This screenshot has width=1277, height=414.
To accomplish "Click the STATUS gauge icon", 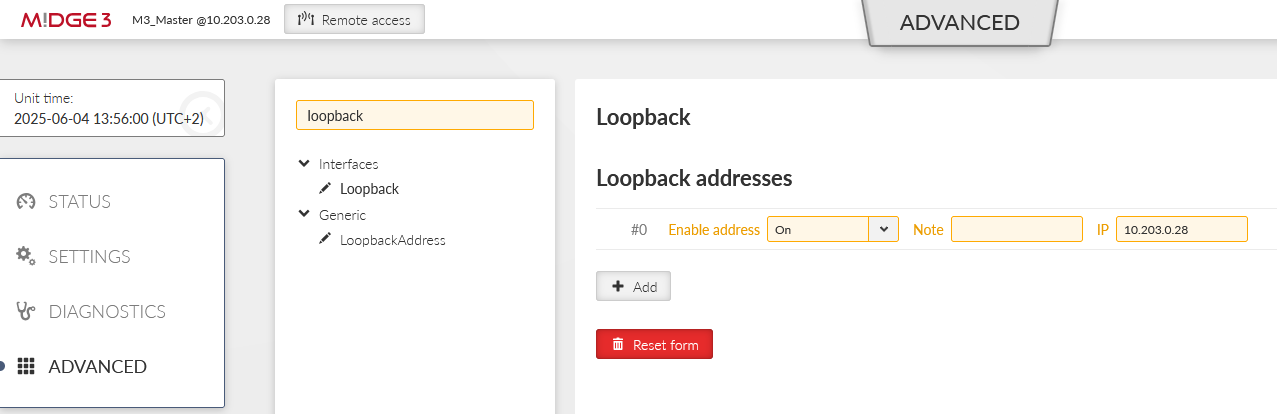I will 26,201.
